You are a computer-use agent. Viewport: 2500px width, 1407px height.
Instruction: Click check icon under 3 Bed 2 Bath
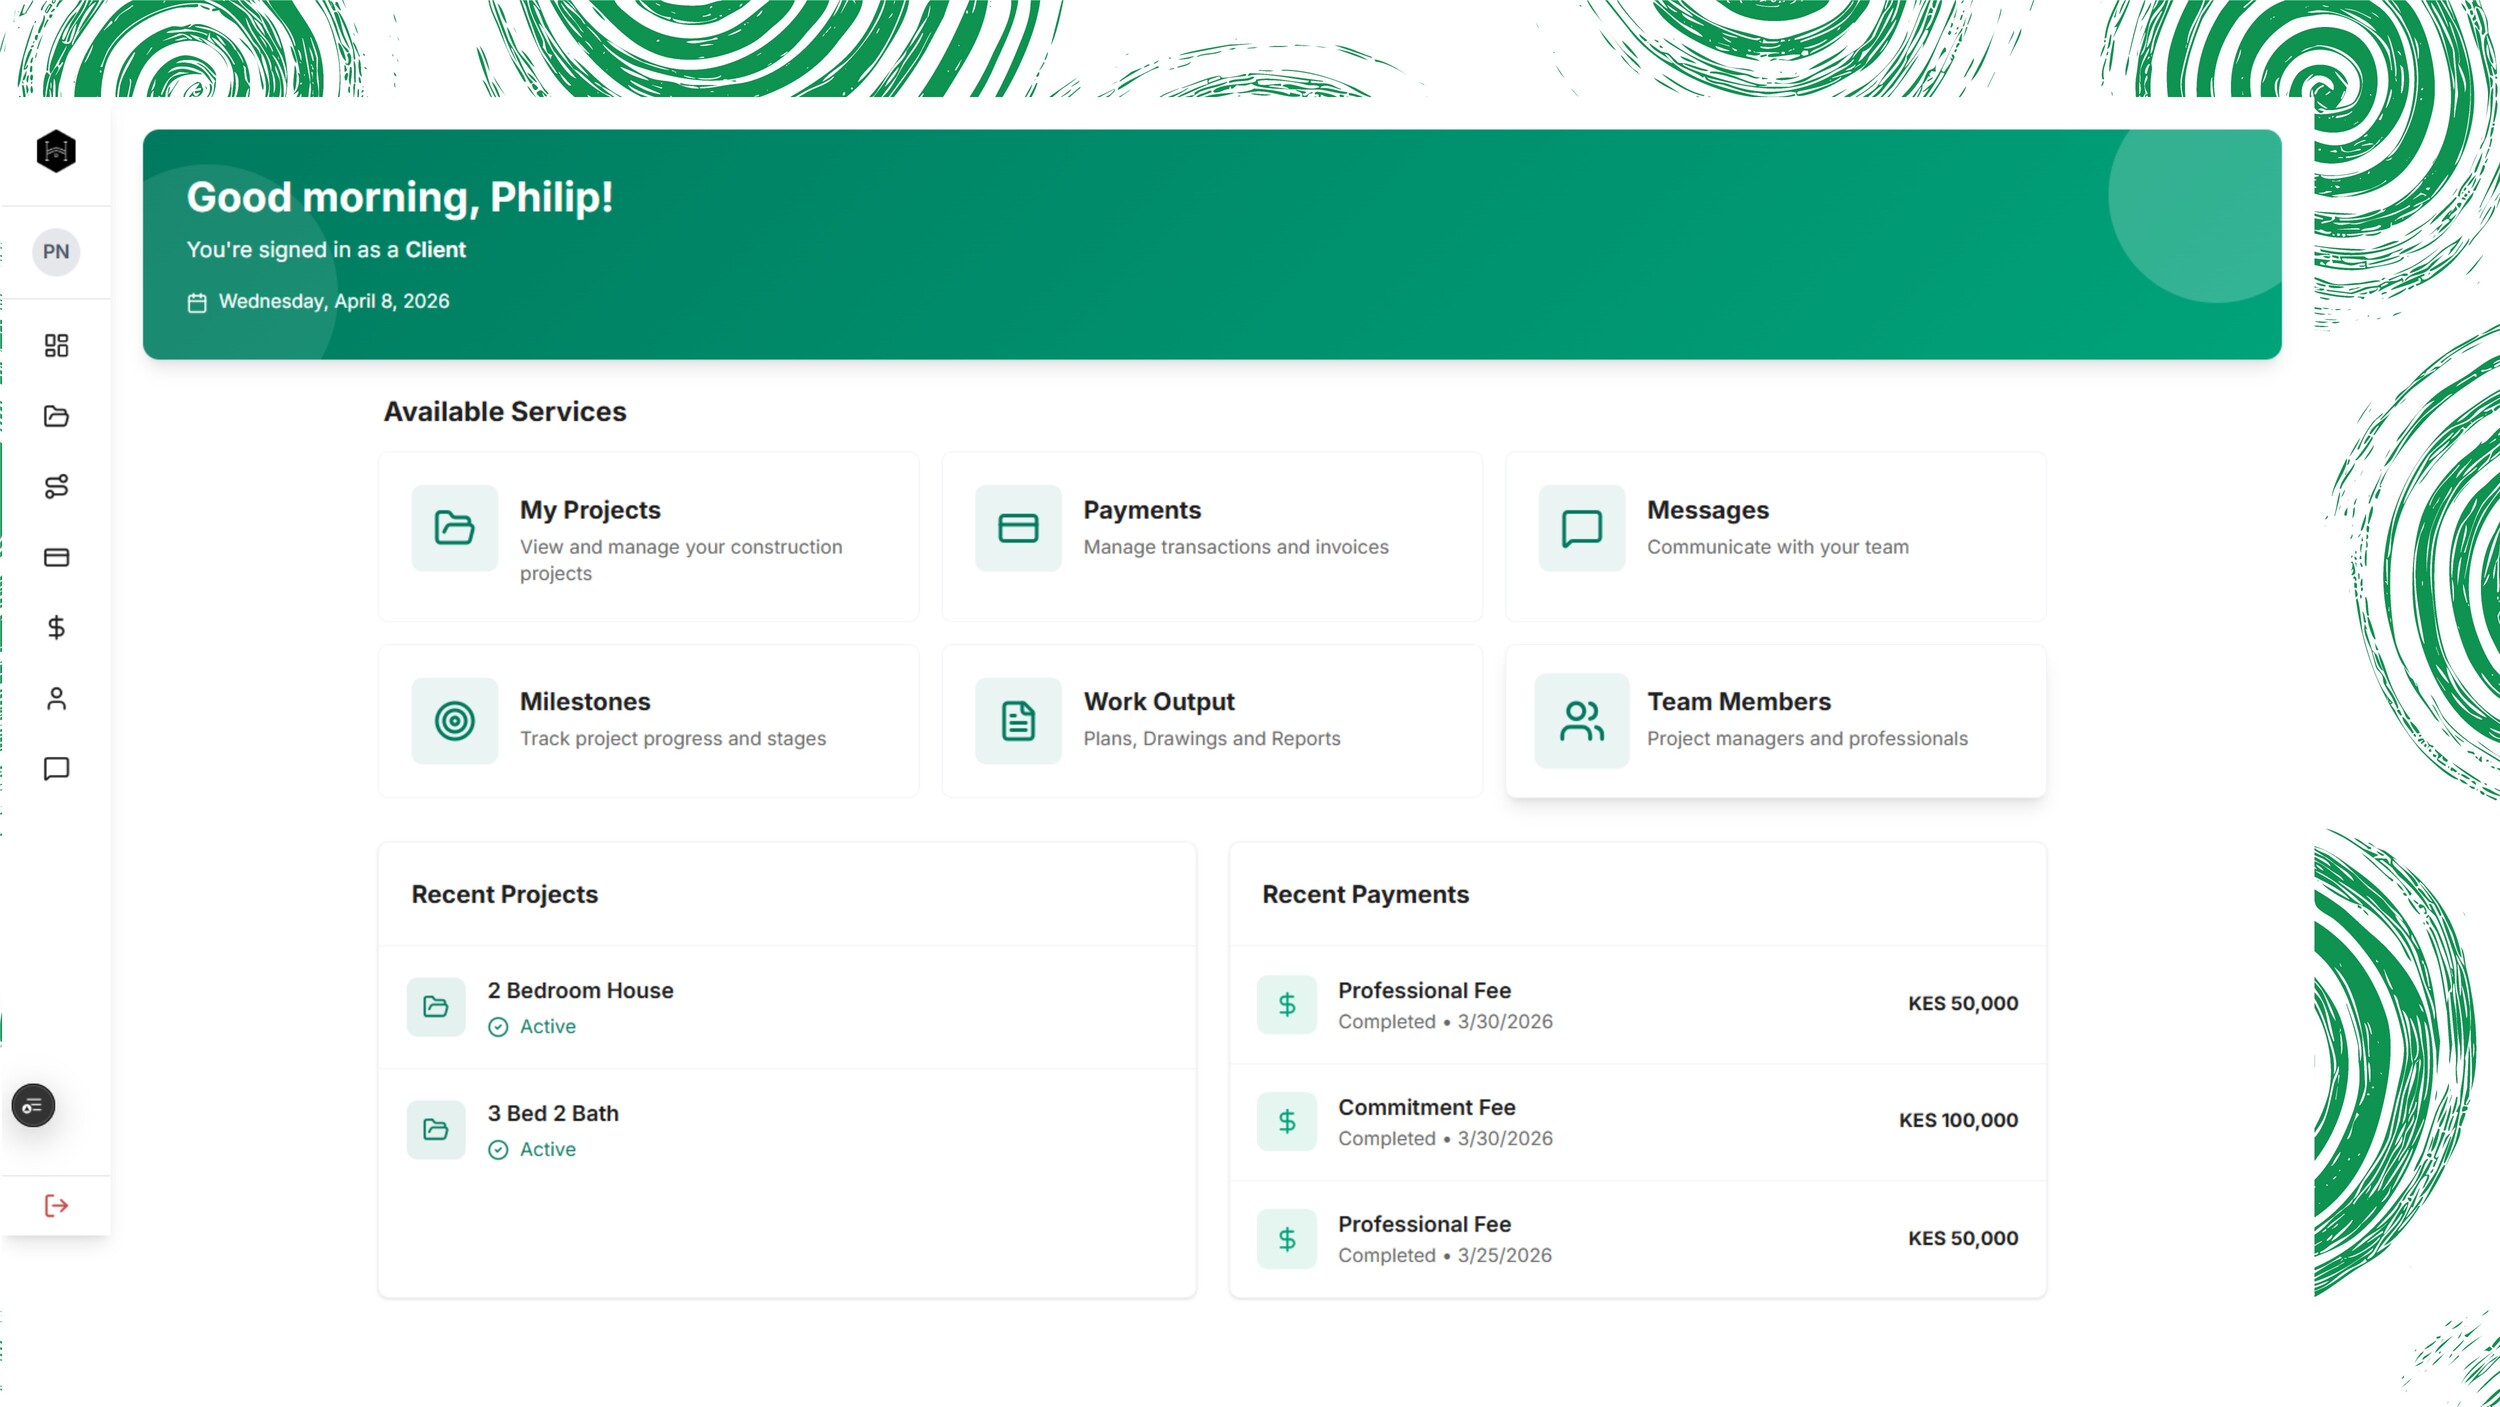(498, 1150)
